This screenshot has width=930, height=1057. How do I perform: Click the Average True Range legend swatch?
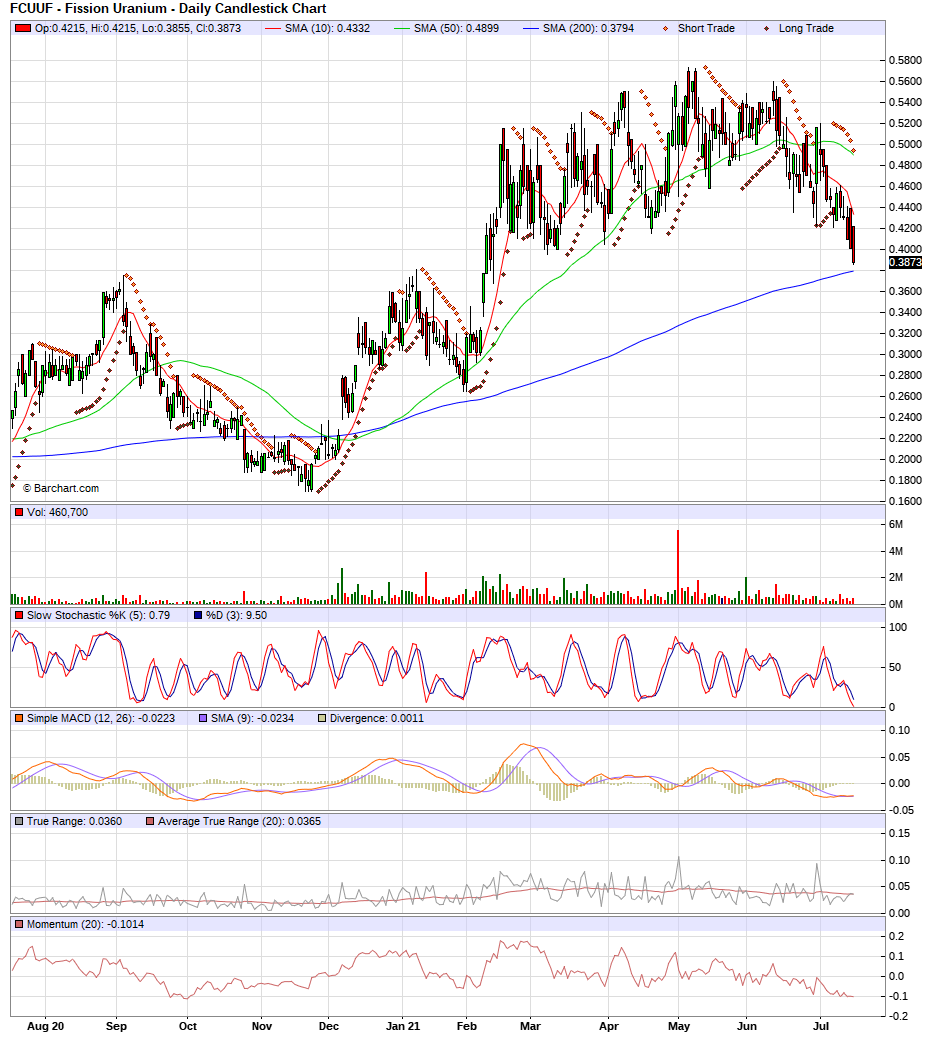(150, 822)
